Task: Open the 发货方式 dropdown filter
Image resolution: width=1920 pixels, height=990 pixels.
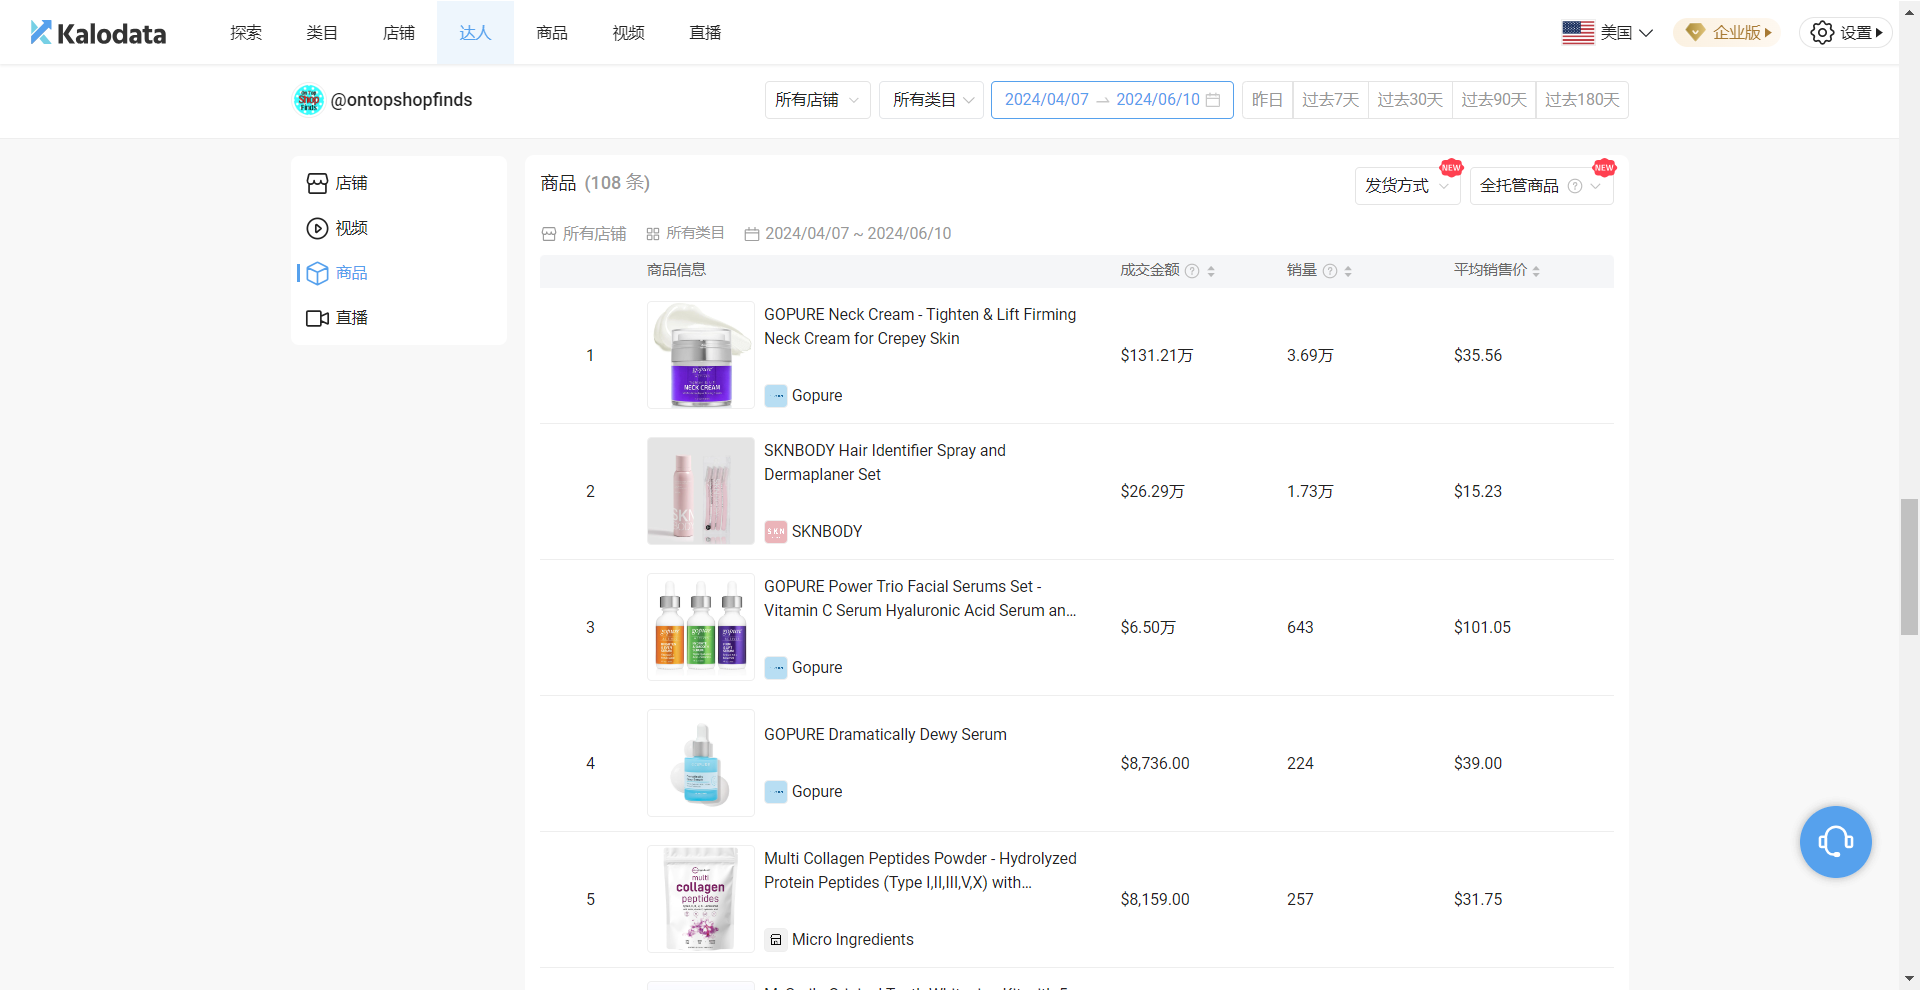Action: [x=1406, y=186]
